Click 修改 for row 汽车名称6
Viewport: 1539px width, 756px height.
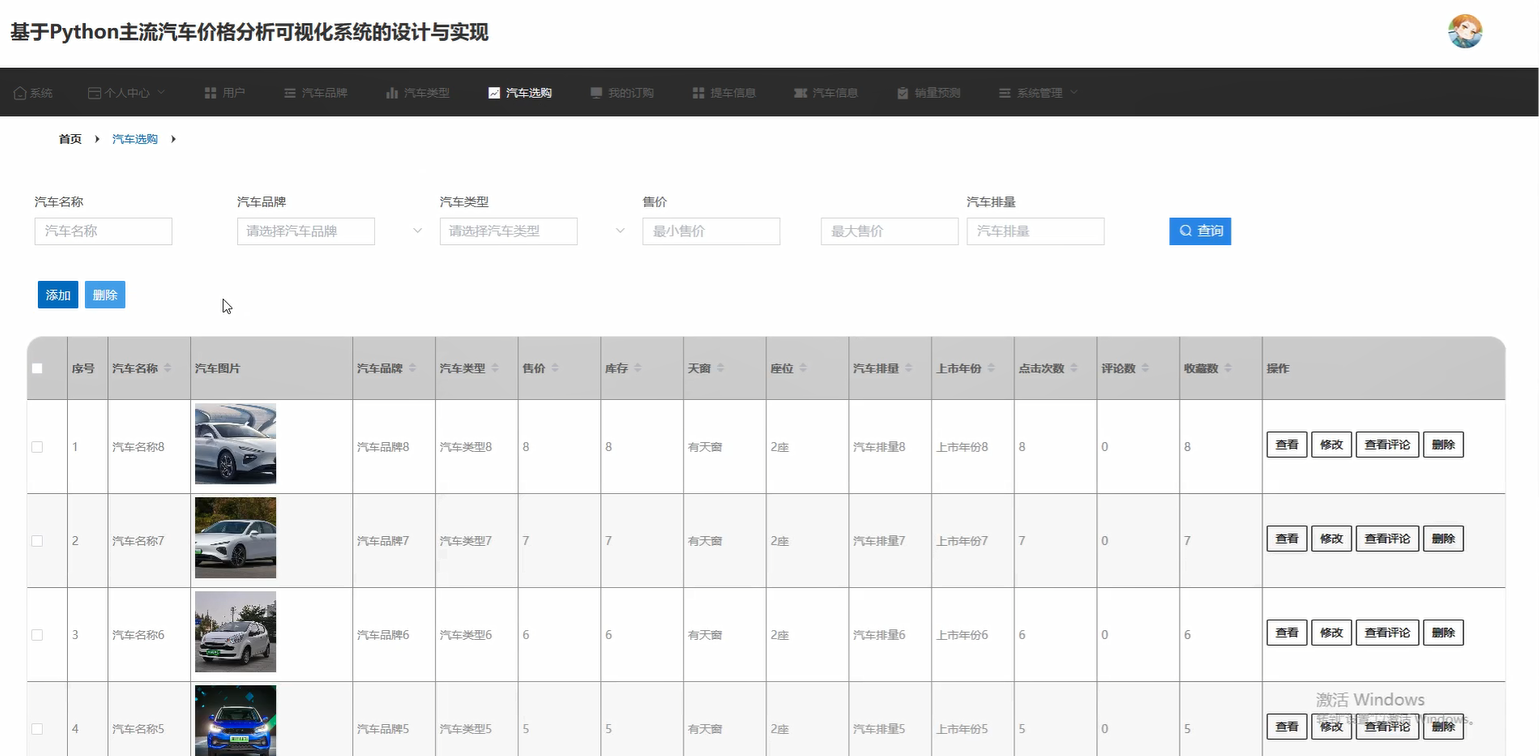pyautogui.click(x=1331, y=633)
